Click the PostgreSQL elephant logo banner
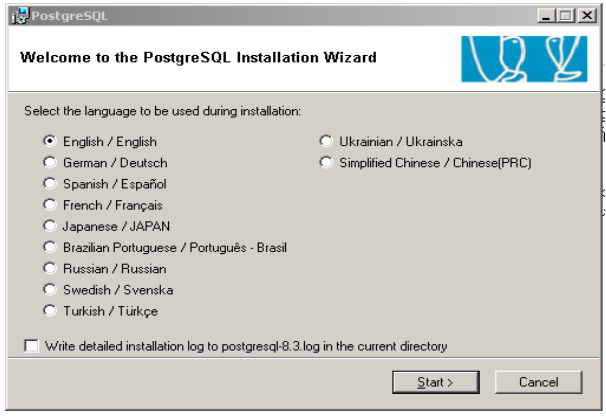Screen dimensions: 606x417 pos(524,59)
